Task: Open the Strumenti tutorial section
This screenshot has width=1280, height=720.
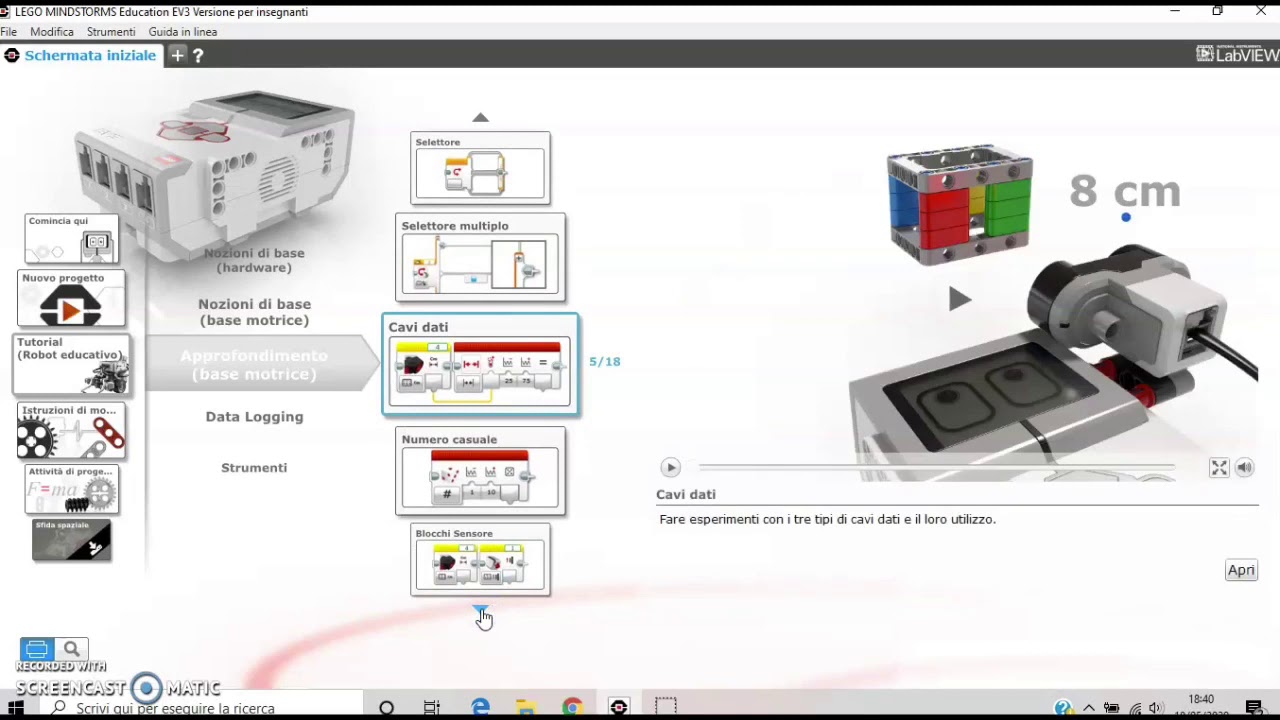Action: pos(254,468)
